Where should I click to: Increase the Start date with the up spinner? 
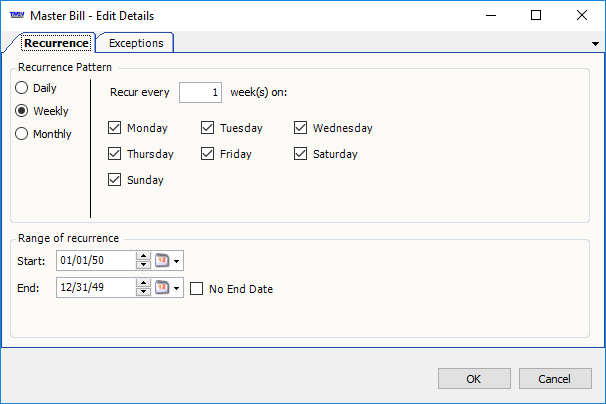tap(143, 256)
